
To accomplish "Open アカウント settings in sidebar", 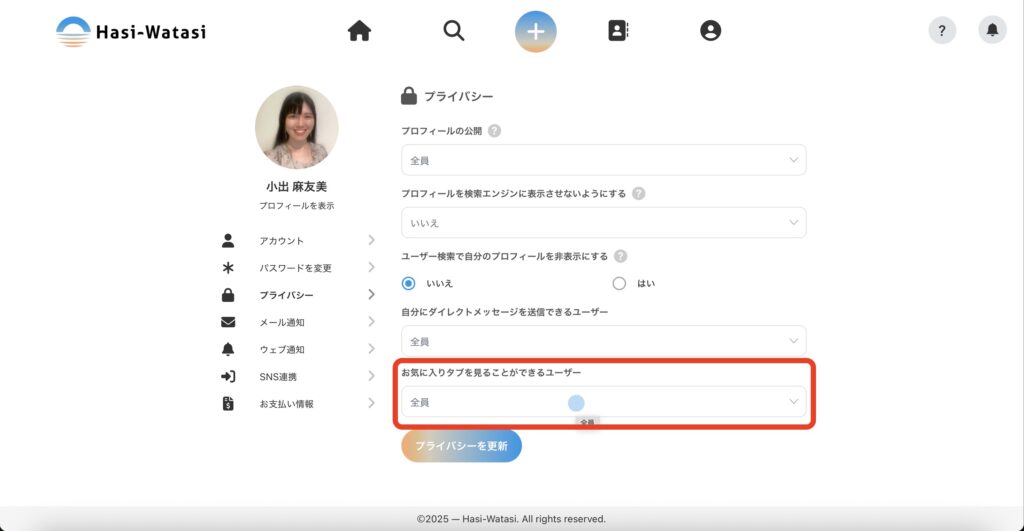I will (282, 241).
